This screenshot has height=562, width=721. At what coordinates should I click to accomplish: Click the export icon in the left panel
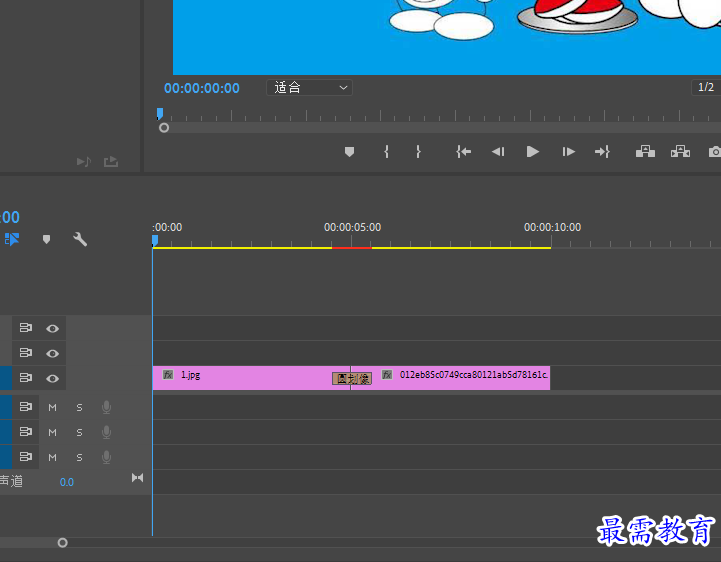point(111,161)
